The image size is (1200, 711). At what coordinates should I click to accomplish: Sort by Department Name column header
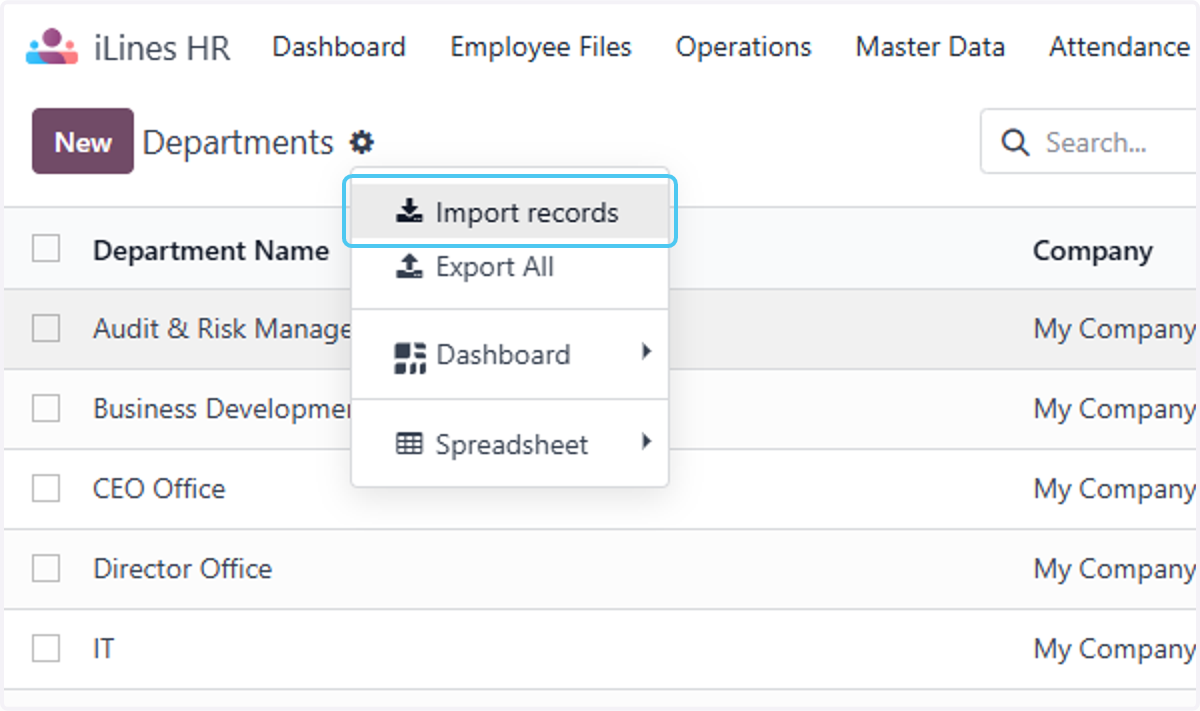tap(211, 250)
